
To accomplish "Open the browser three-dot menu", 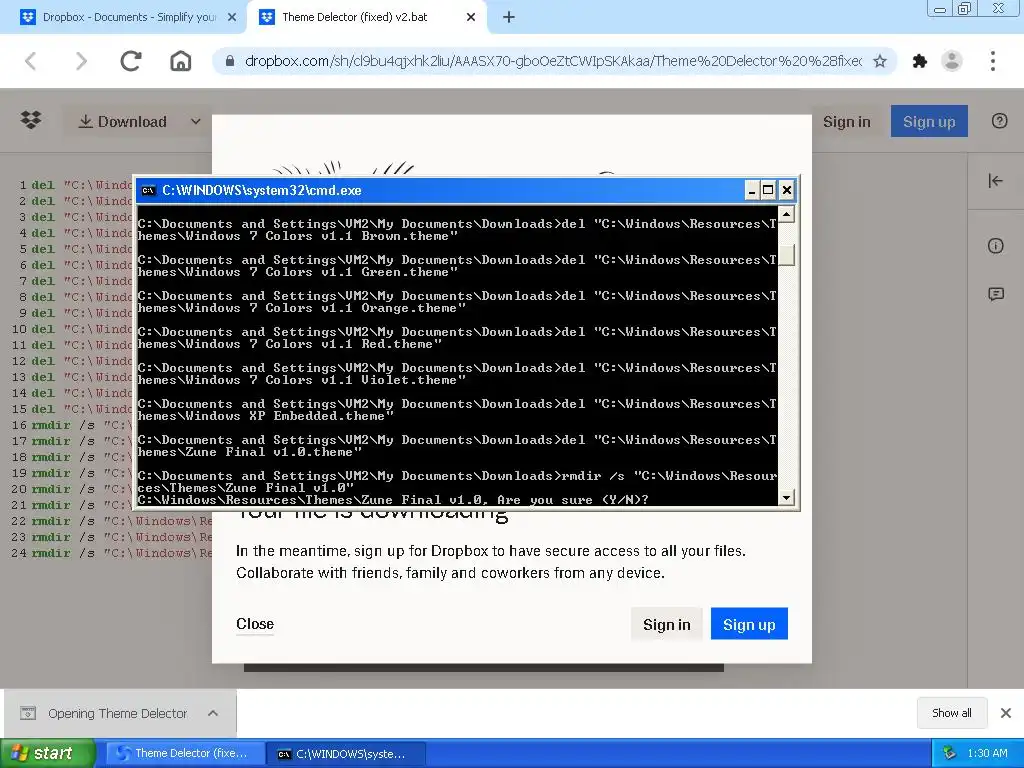I will (x=993, y=61).
